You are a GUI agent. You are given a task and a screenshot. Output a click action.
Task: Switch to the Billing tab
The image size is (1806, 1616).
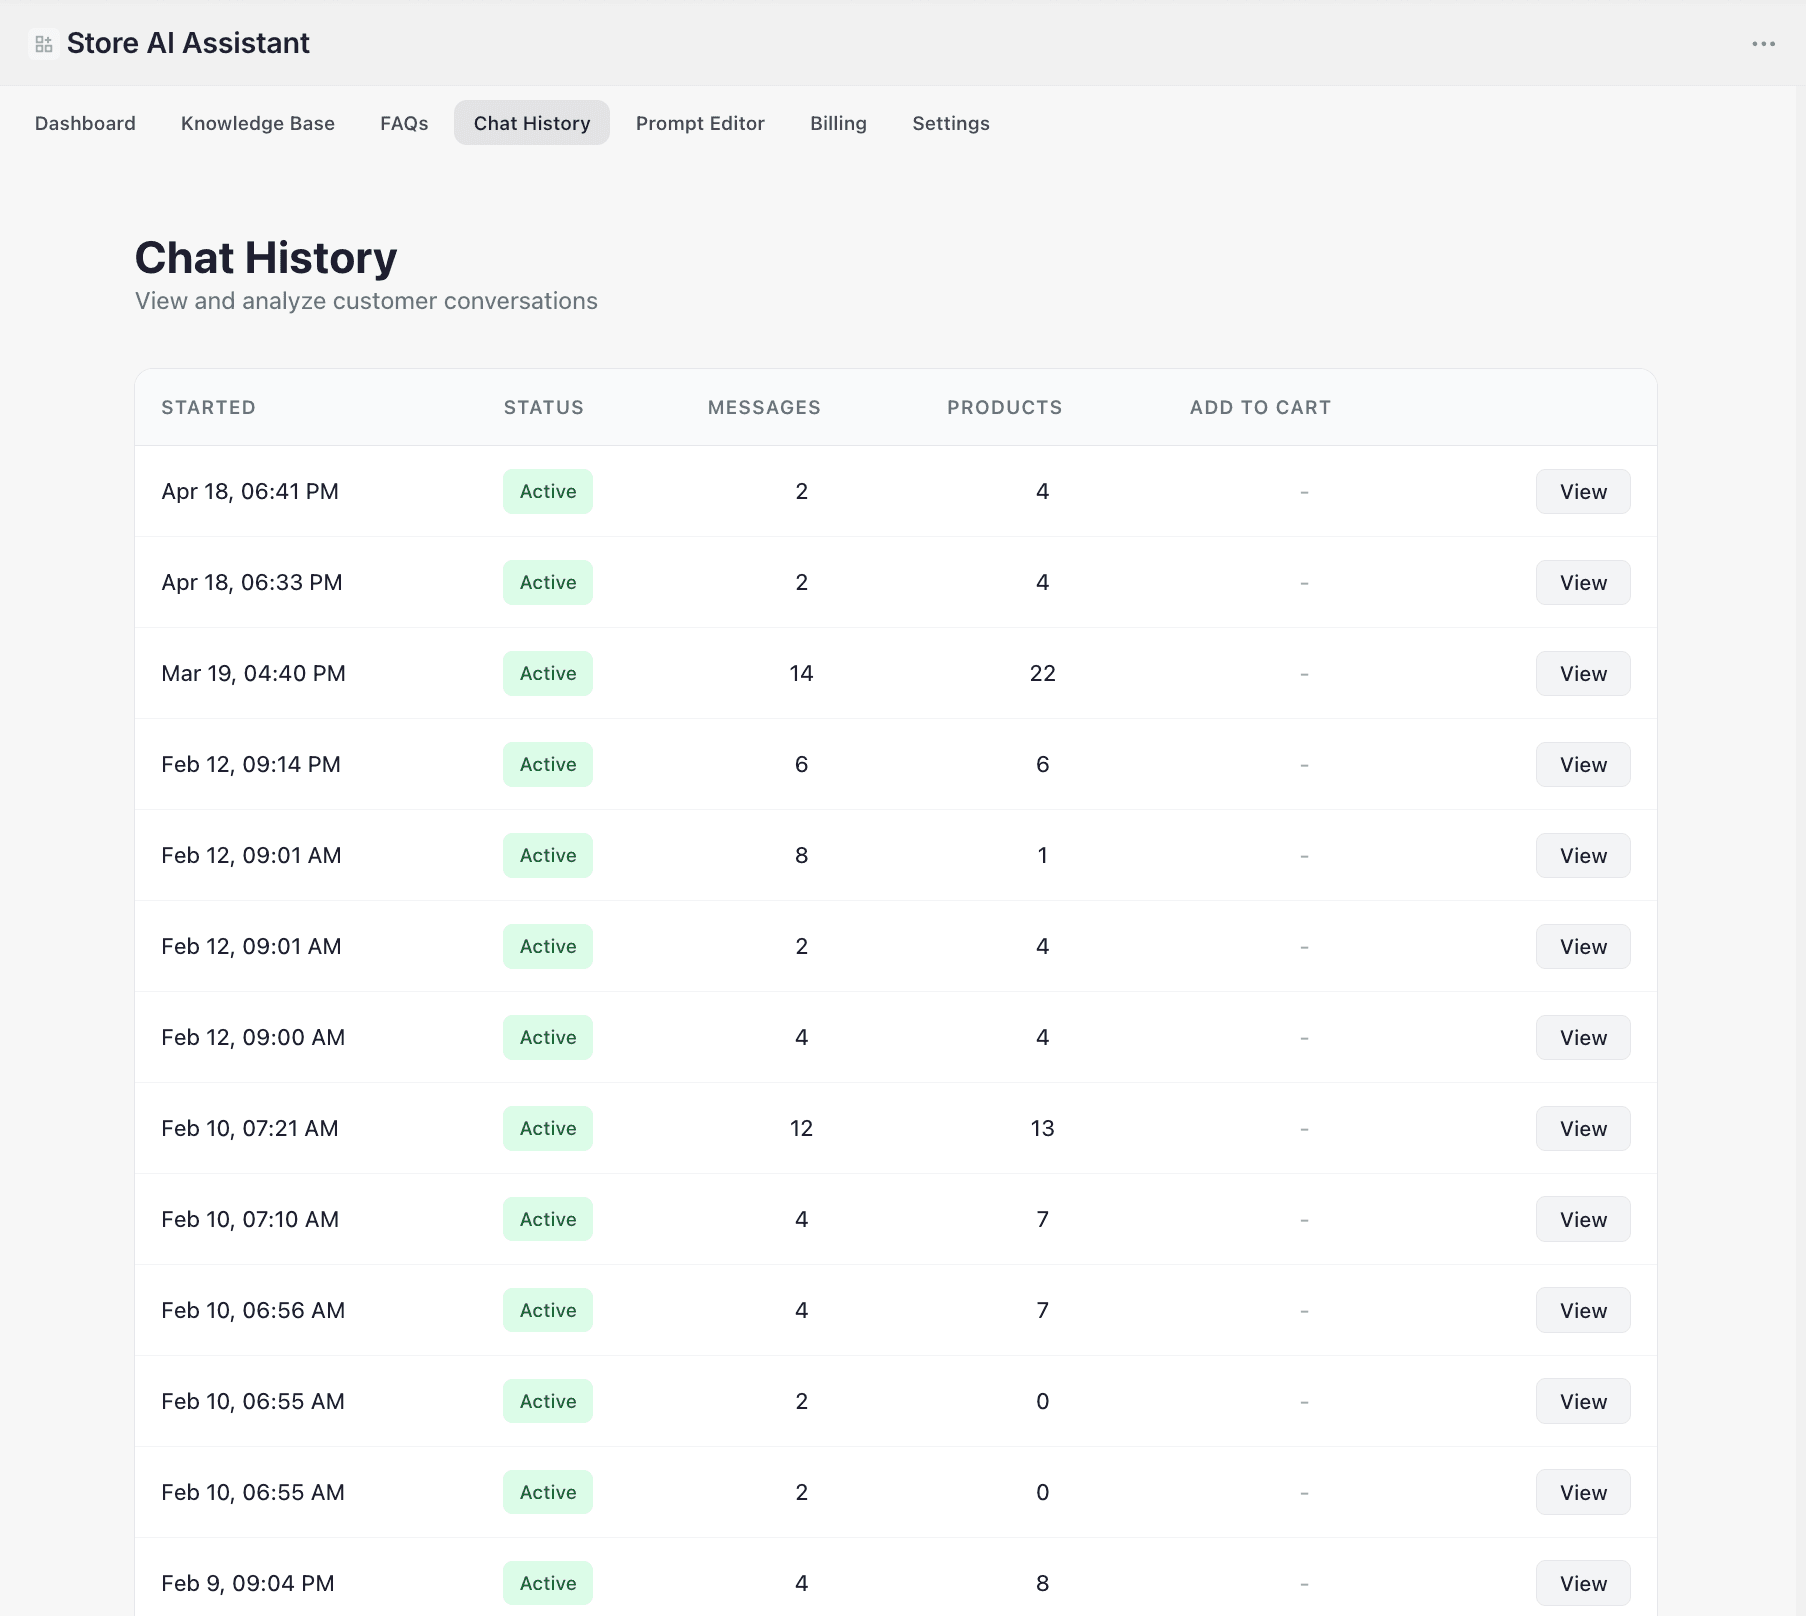(x=838, y=123)
